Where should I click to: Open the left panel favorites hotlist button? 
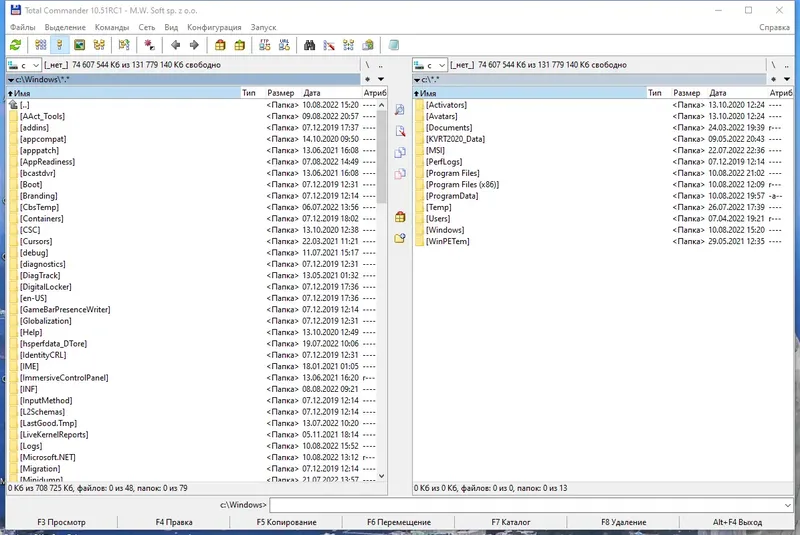[x=367, y=79]
